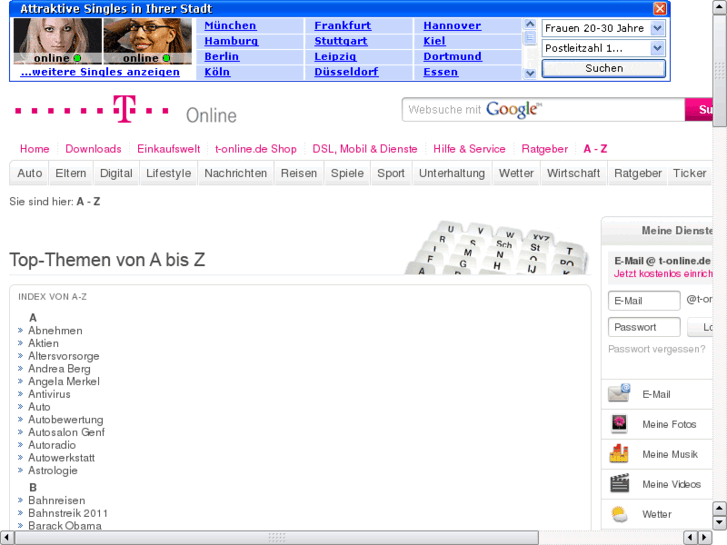Click the Berlin city link

pyautogui.click(x=222, y=56)
